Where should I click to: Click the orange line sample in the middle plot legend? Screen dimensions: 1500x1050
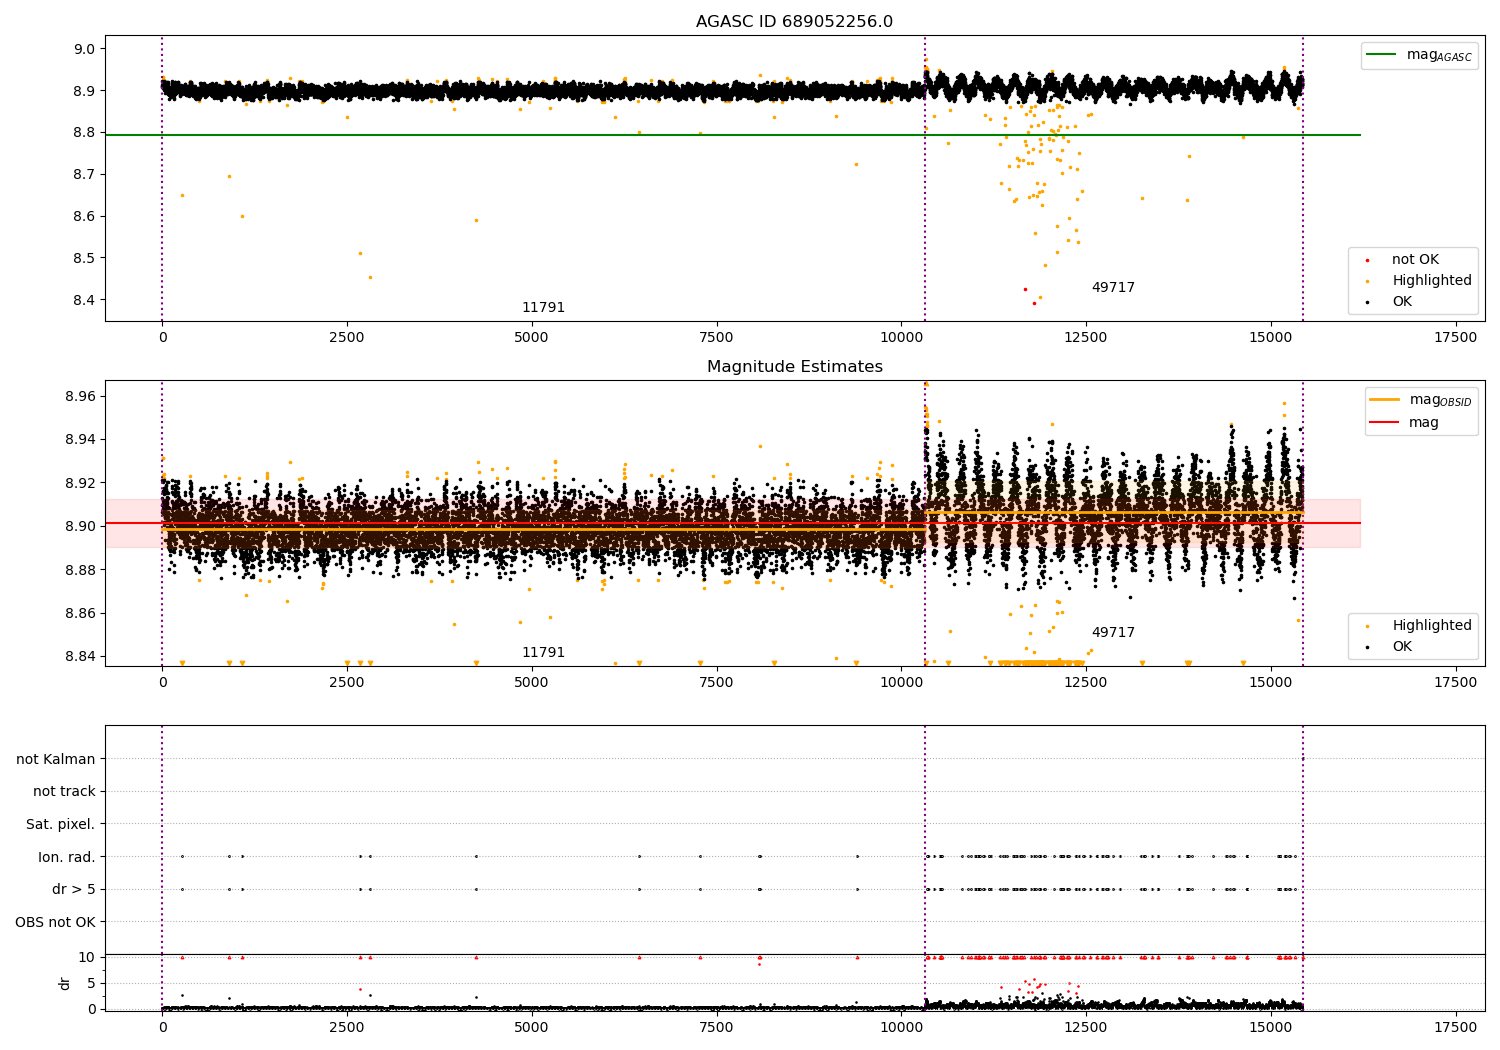pyautogui.click(x=1385, y=400)
